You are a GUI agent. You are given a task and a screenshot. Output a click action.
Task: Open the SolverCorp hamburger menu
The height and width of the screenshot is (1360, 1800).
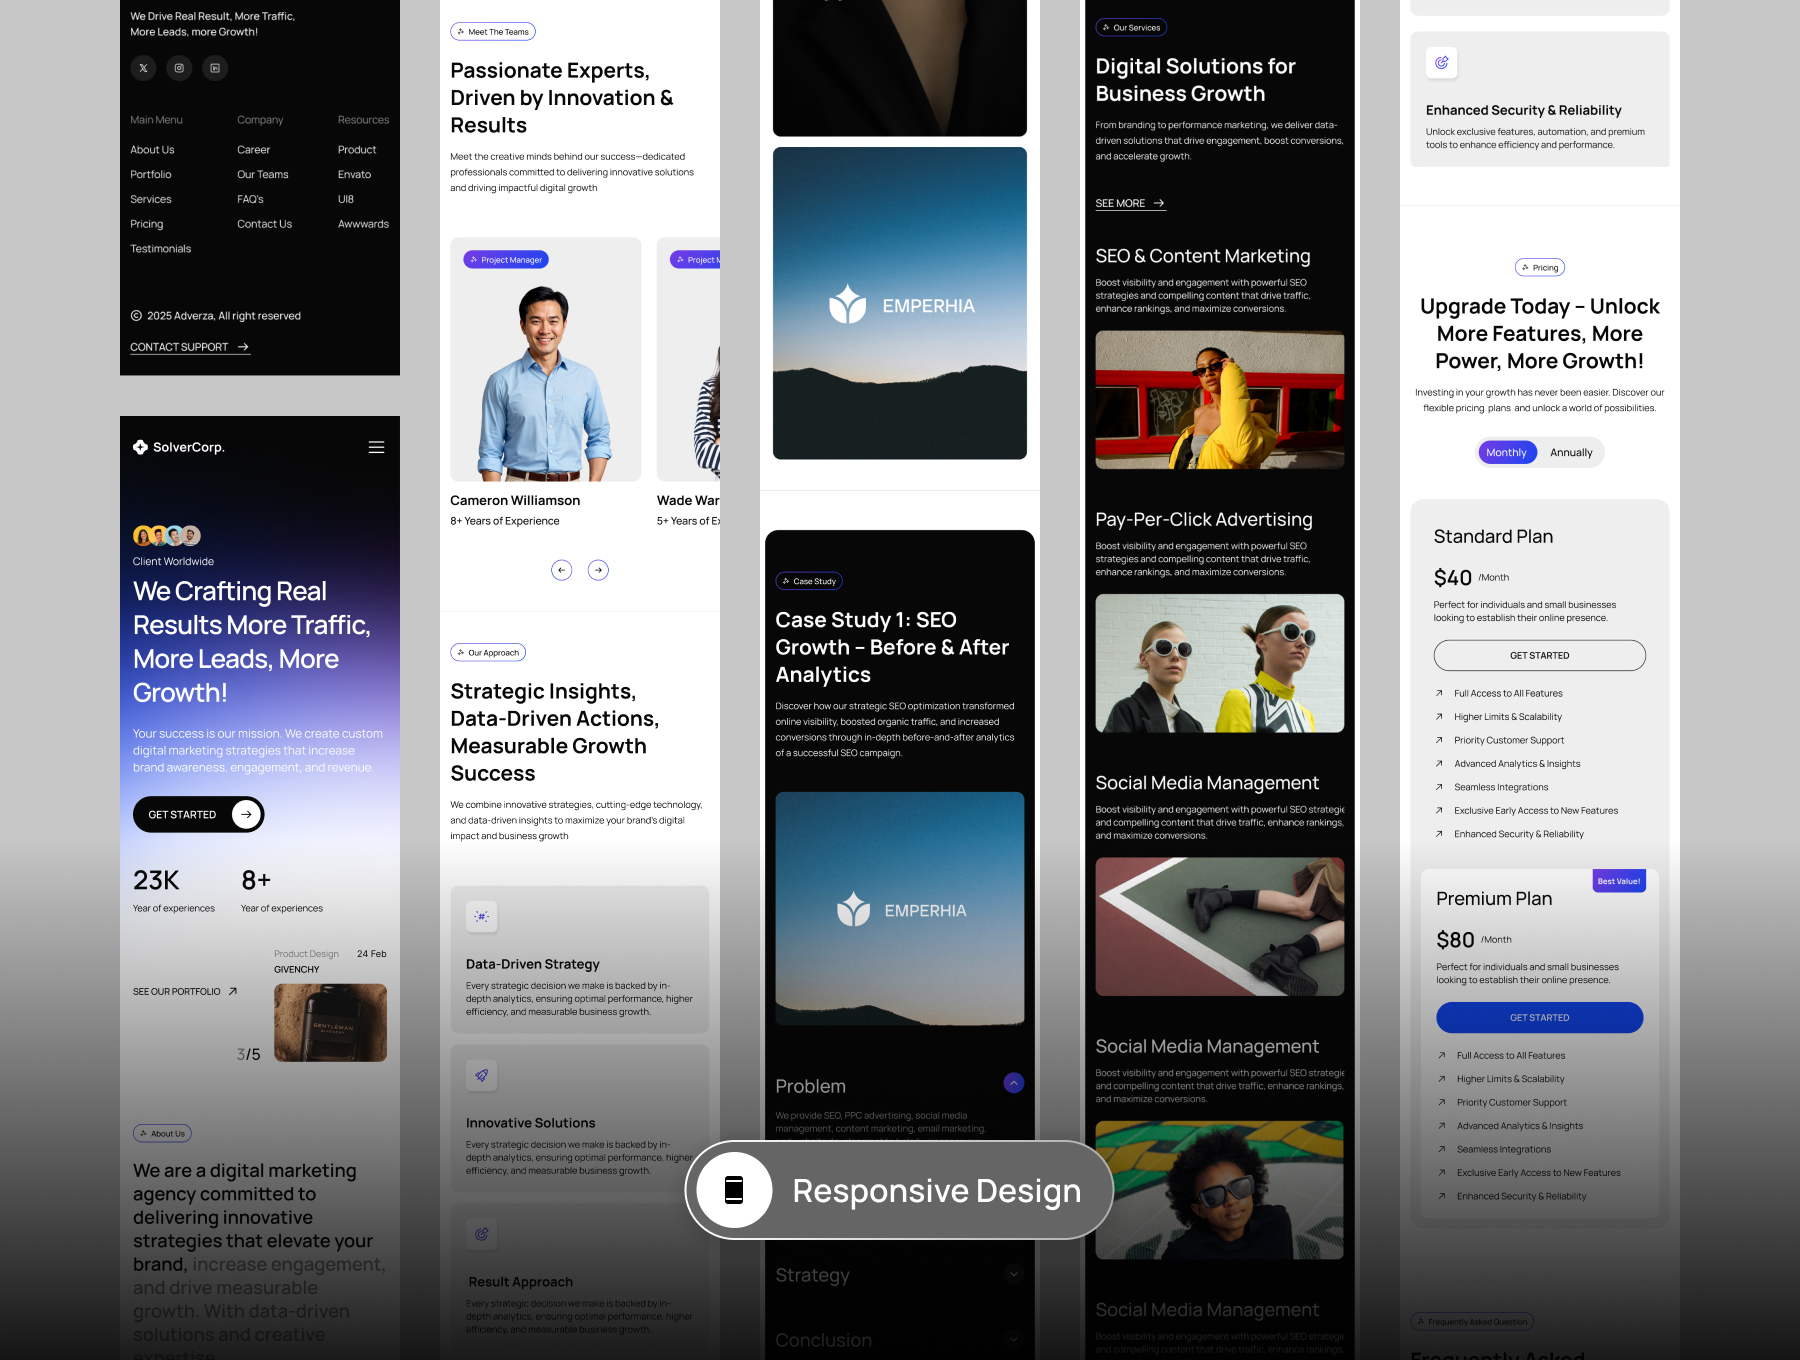(376, 448)
